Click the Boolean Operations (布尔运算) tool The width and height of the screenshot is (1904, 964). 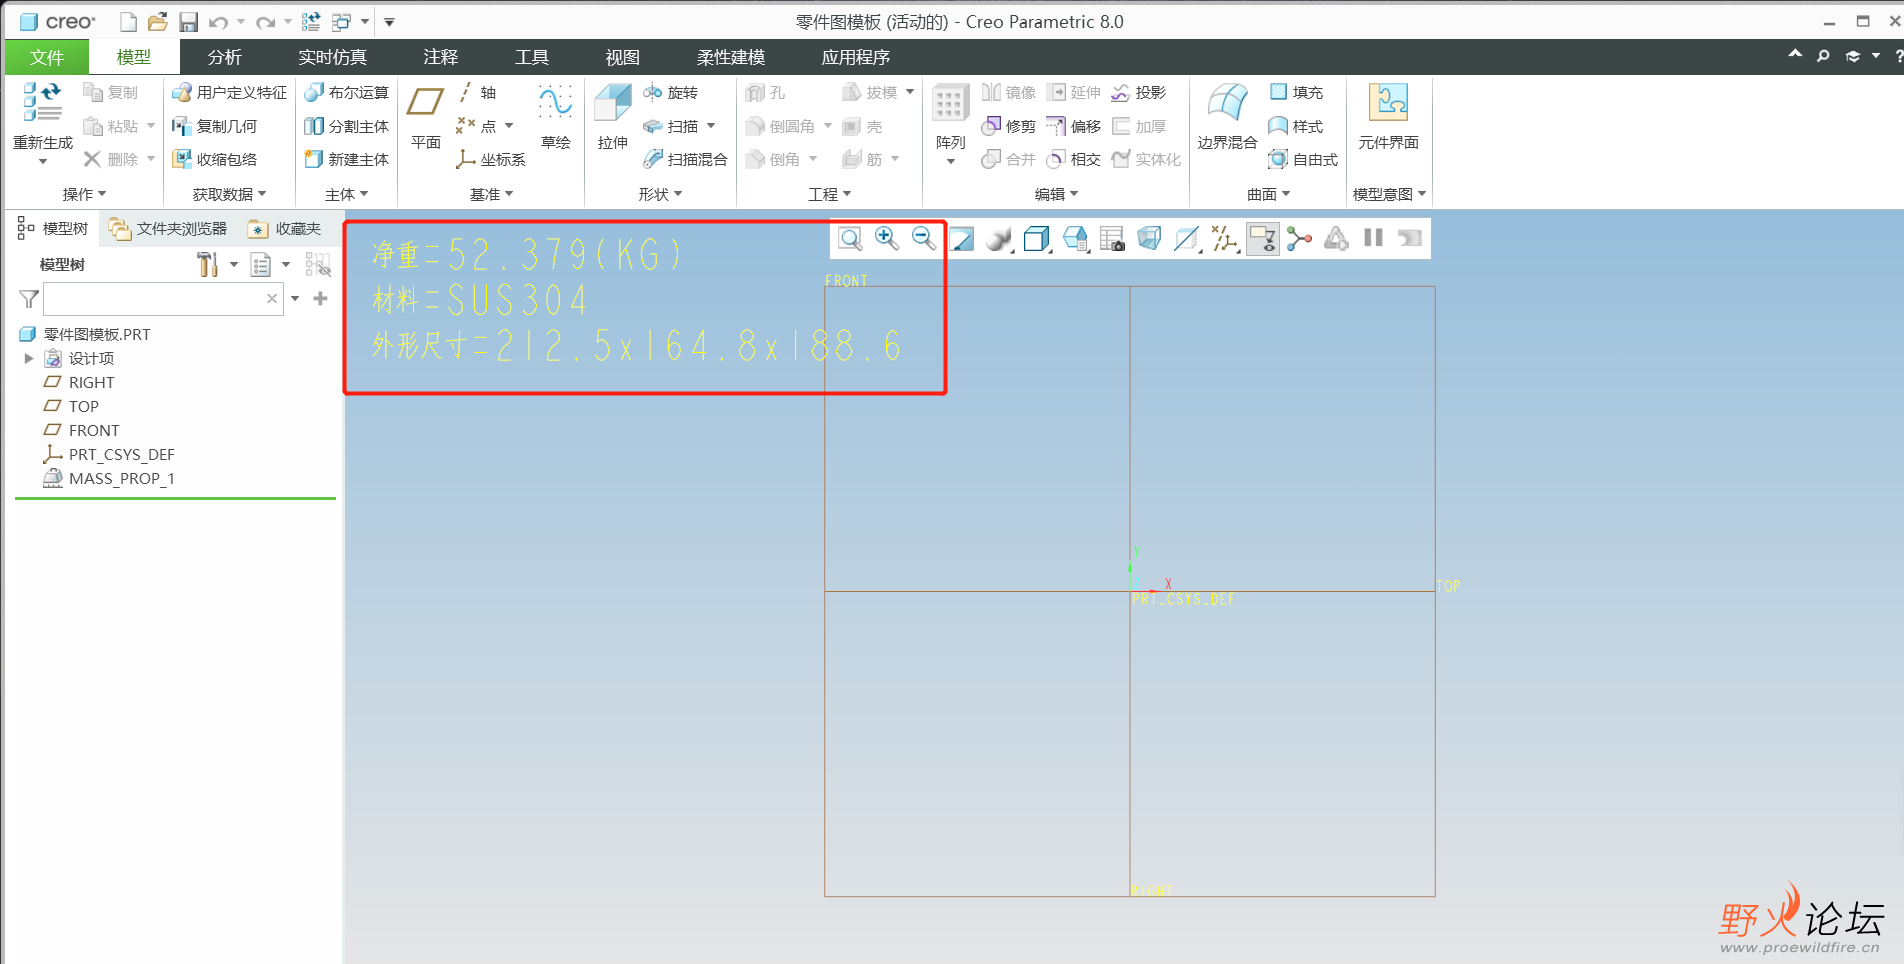[346, 92]
